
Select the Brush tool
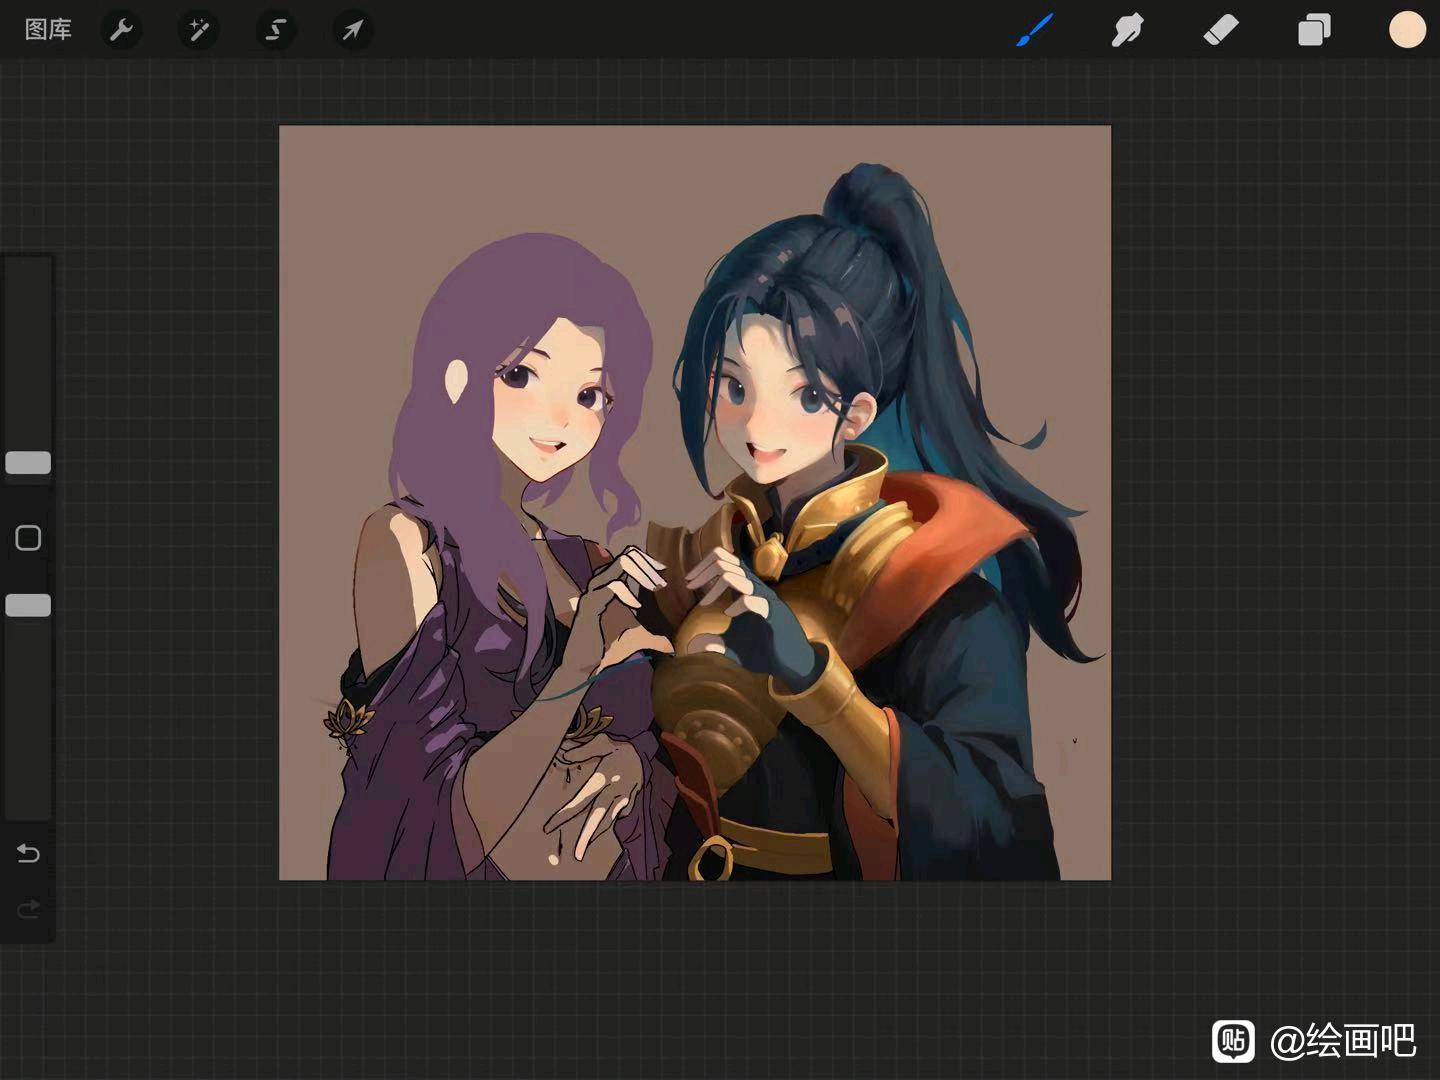click(1035, 30)
